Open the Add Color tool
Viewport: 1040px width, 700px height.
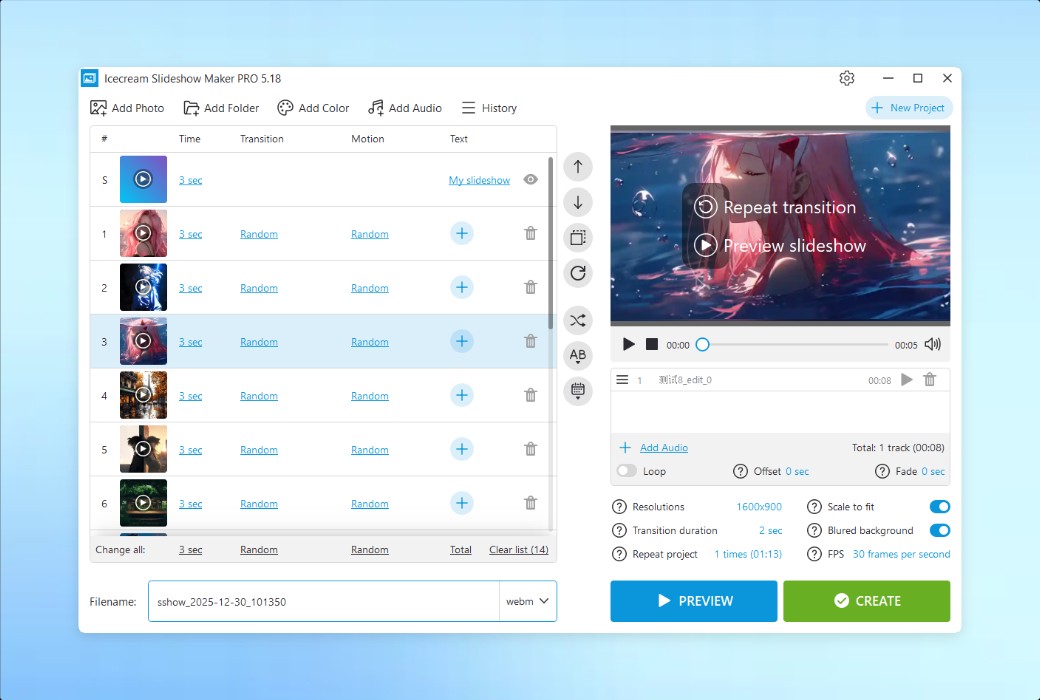click(313, 107)
